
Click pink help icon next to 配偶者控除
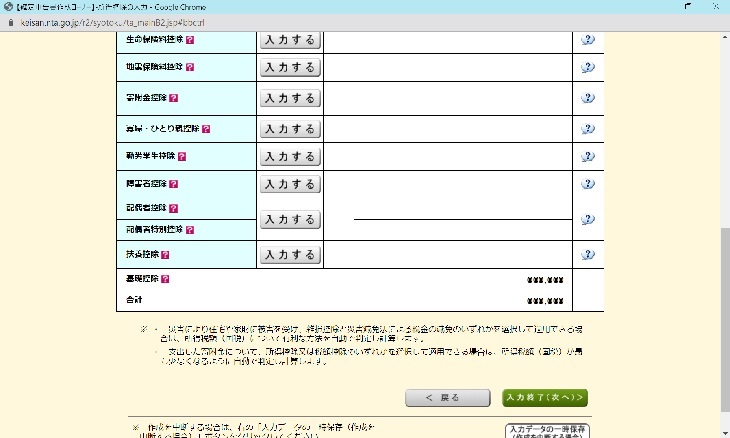point(174,208)
